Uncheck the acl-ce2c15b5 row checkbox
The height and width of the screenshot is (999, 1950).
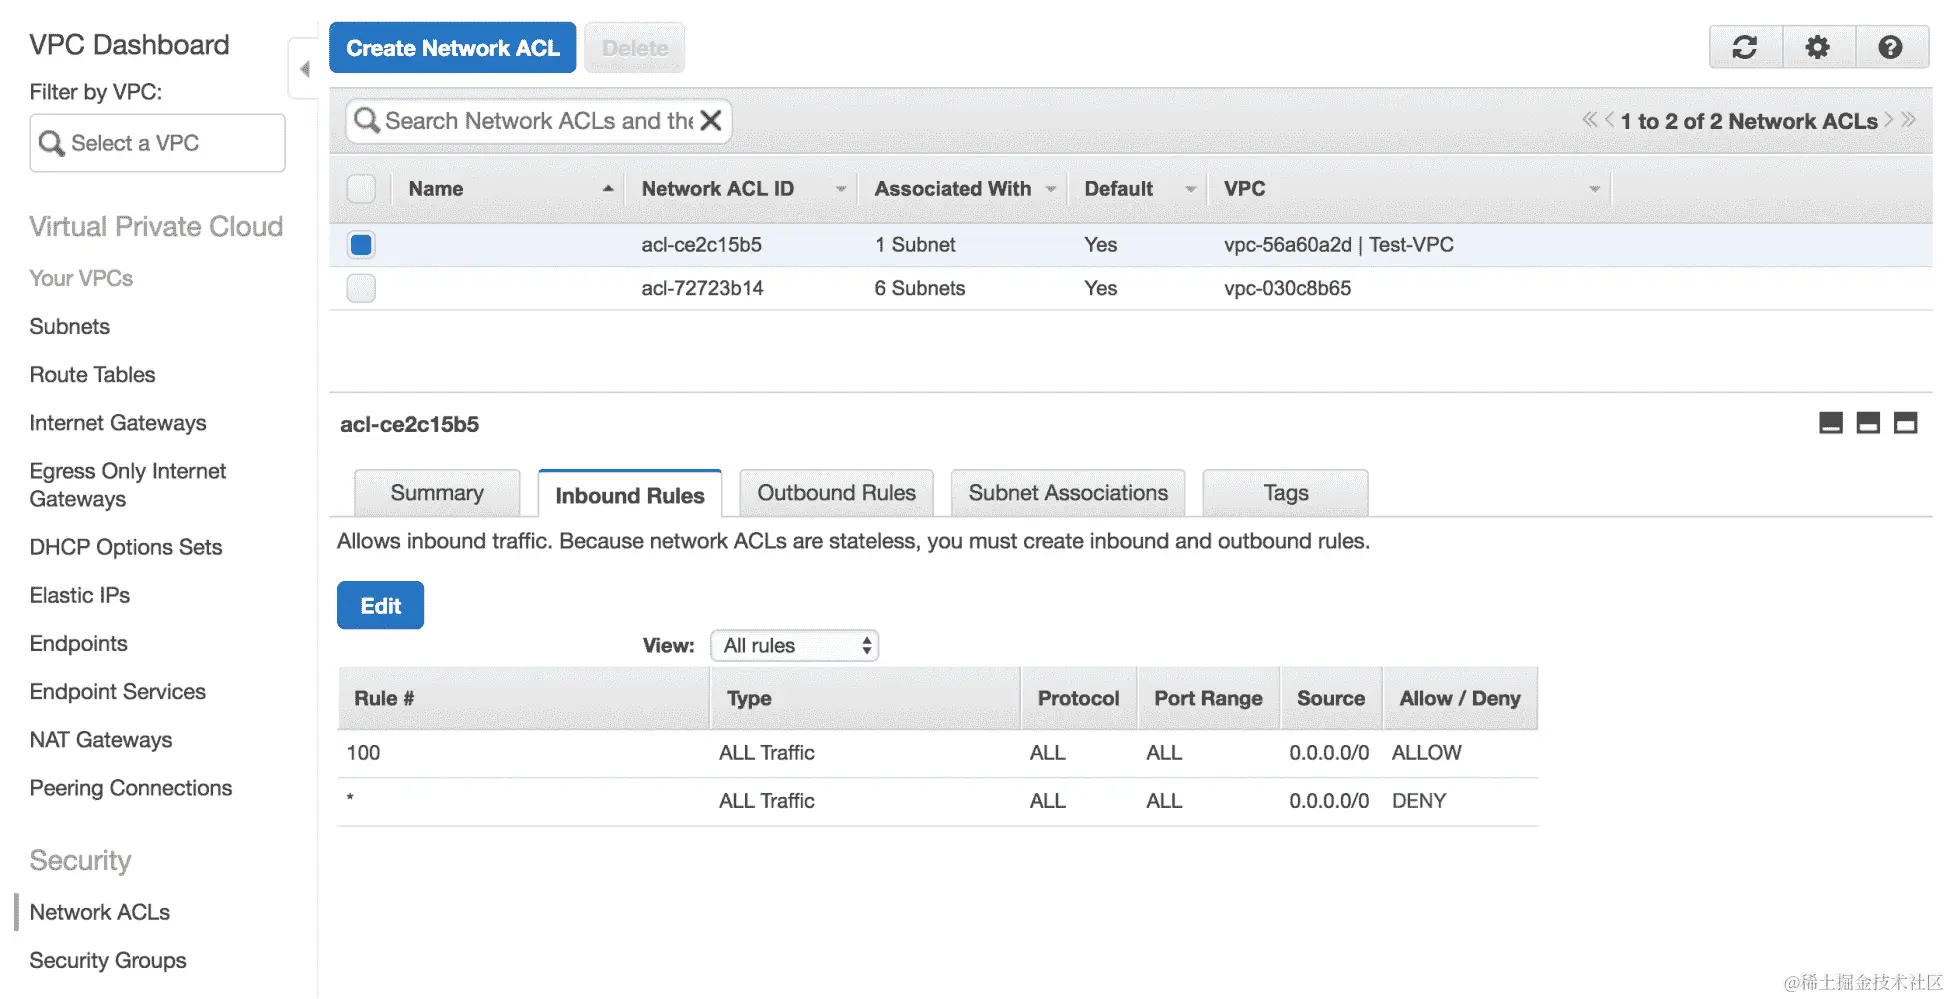click(x=361, y=245)
